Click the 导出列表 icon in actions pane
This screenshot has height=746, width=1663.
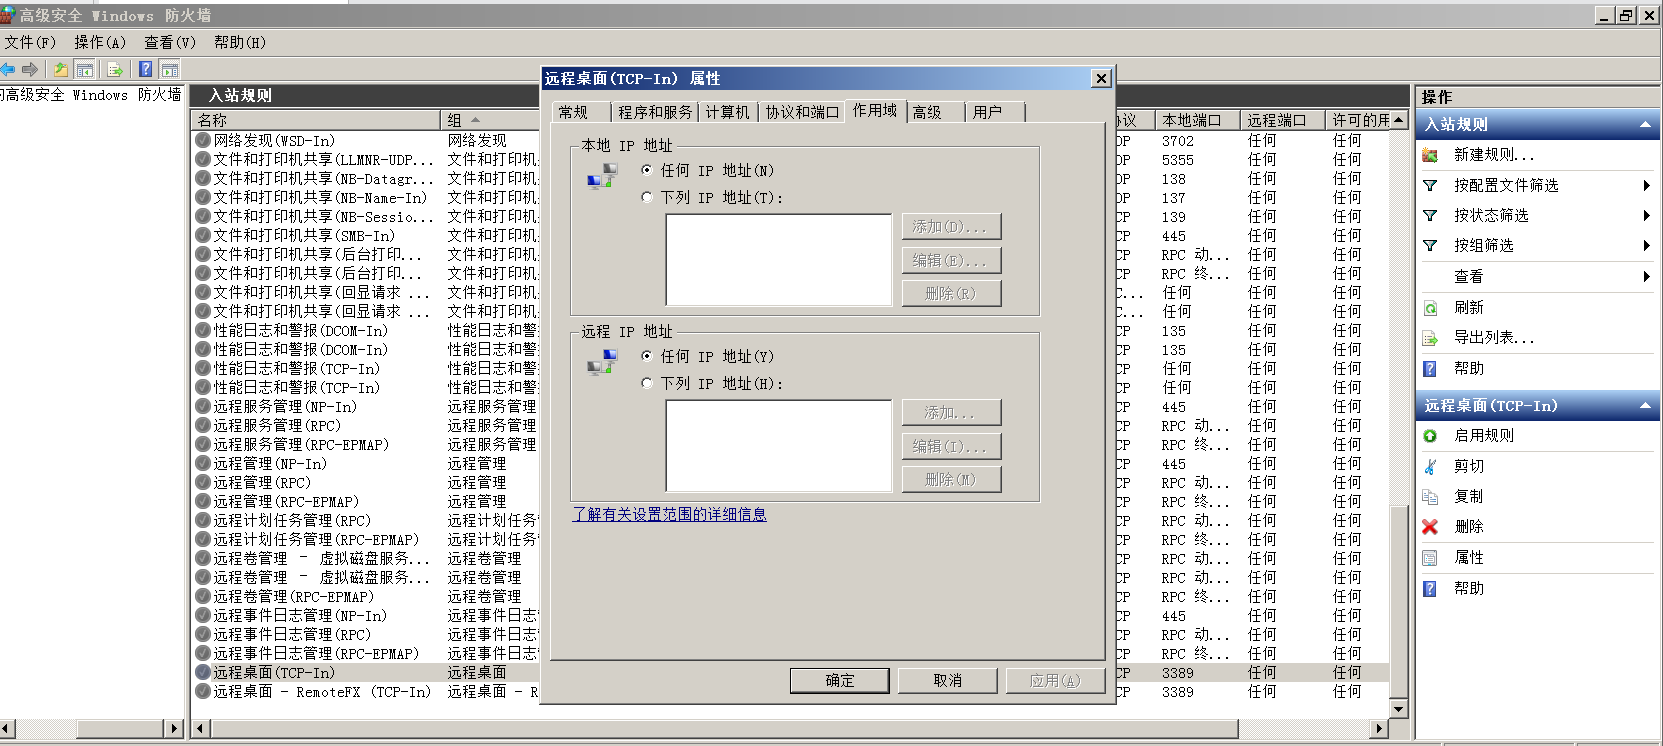[x=1430, y=338]
